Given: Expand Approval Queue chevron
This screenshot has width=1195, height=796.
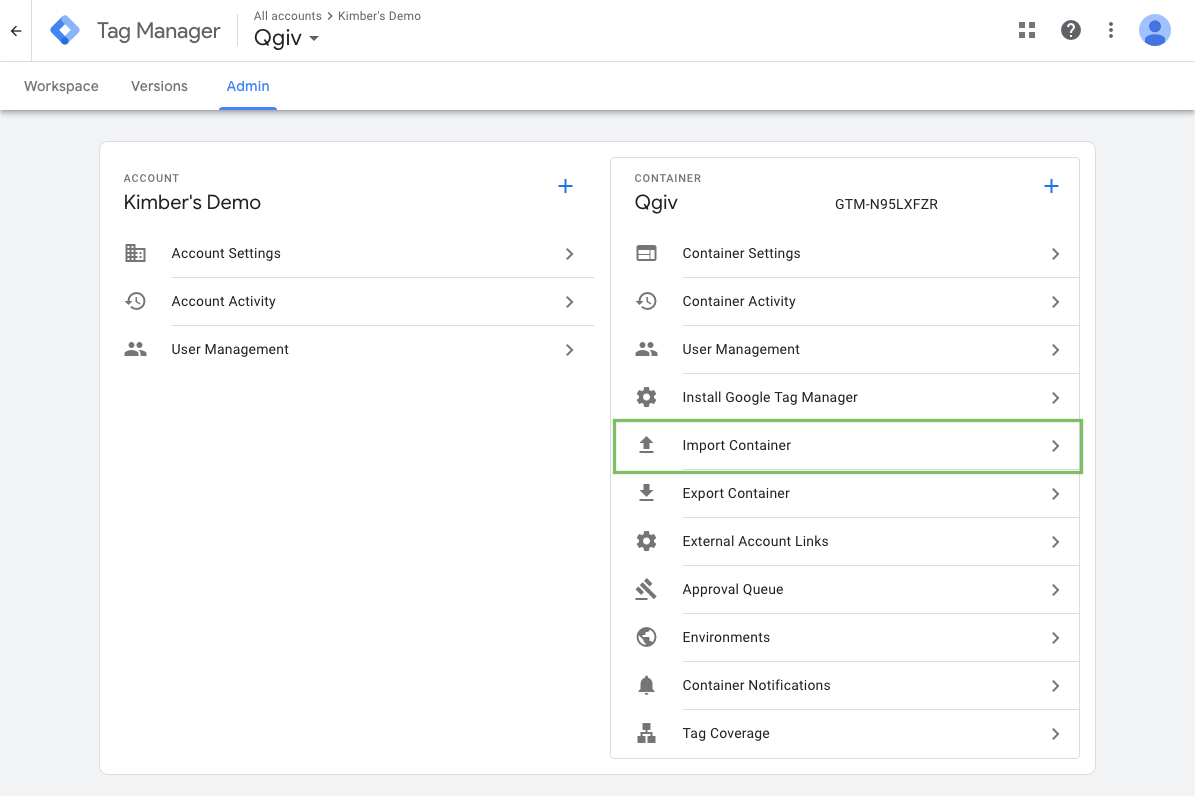Looking at the screenshot, I should coord(1056,590).
